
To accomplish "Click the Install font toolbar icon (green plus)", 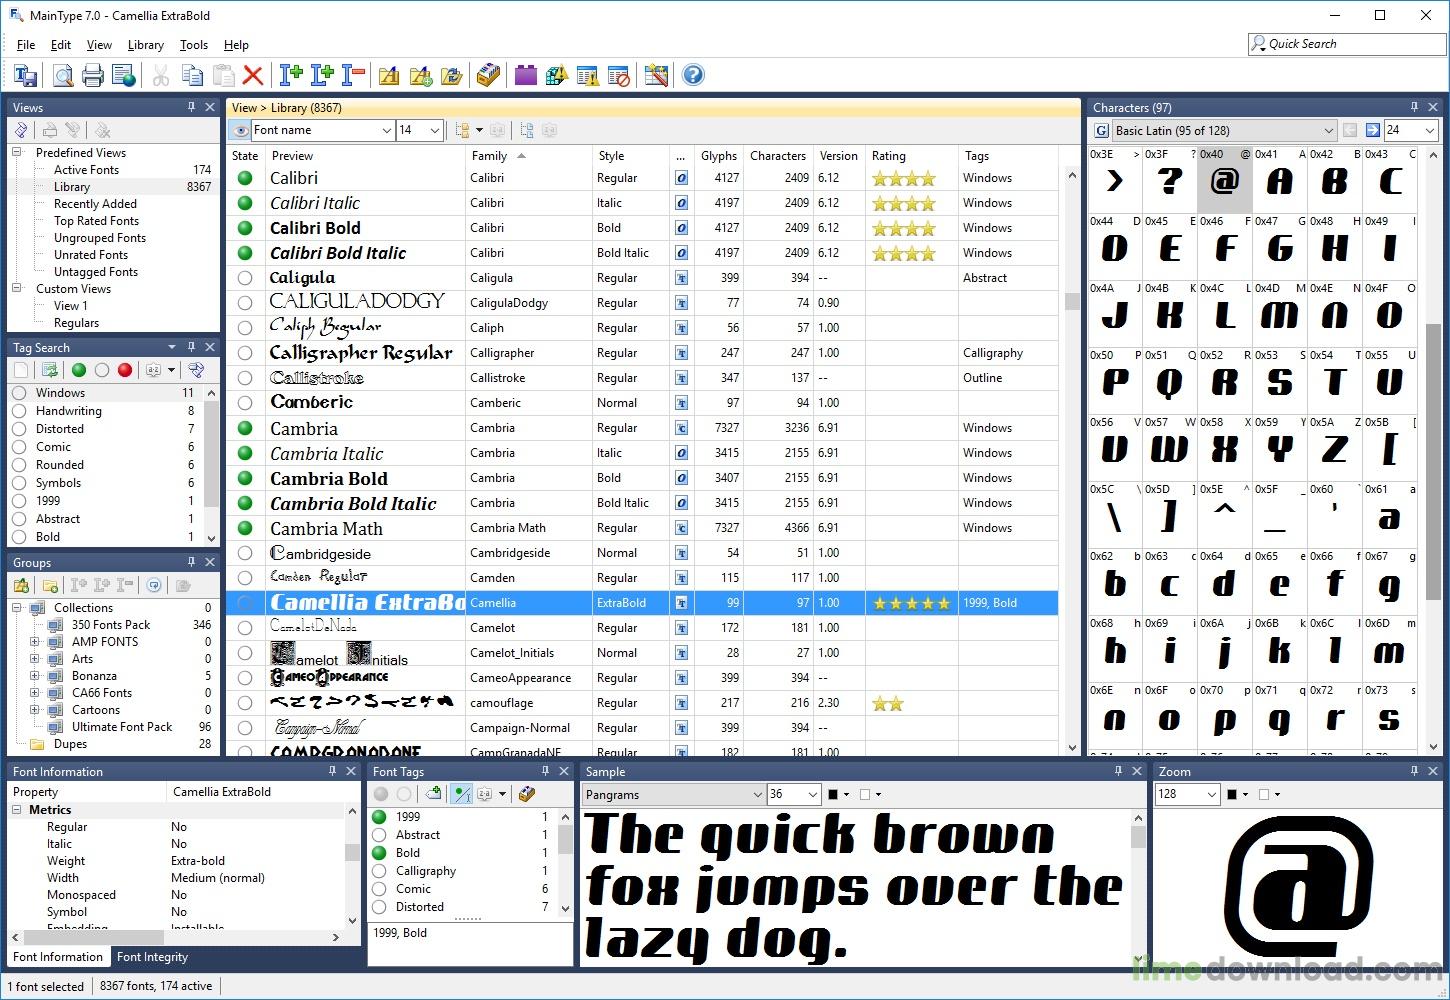I will (x=290, y=75).
